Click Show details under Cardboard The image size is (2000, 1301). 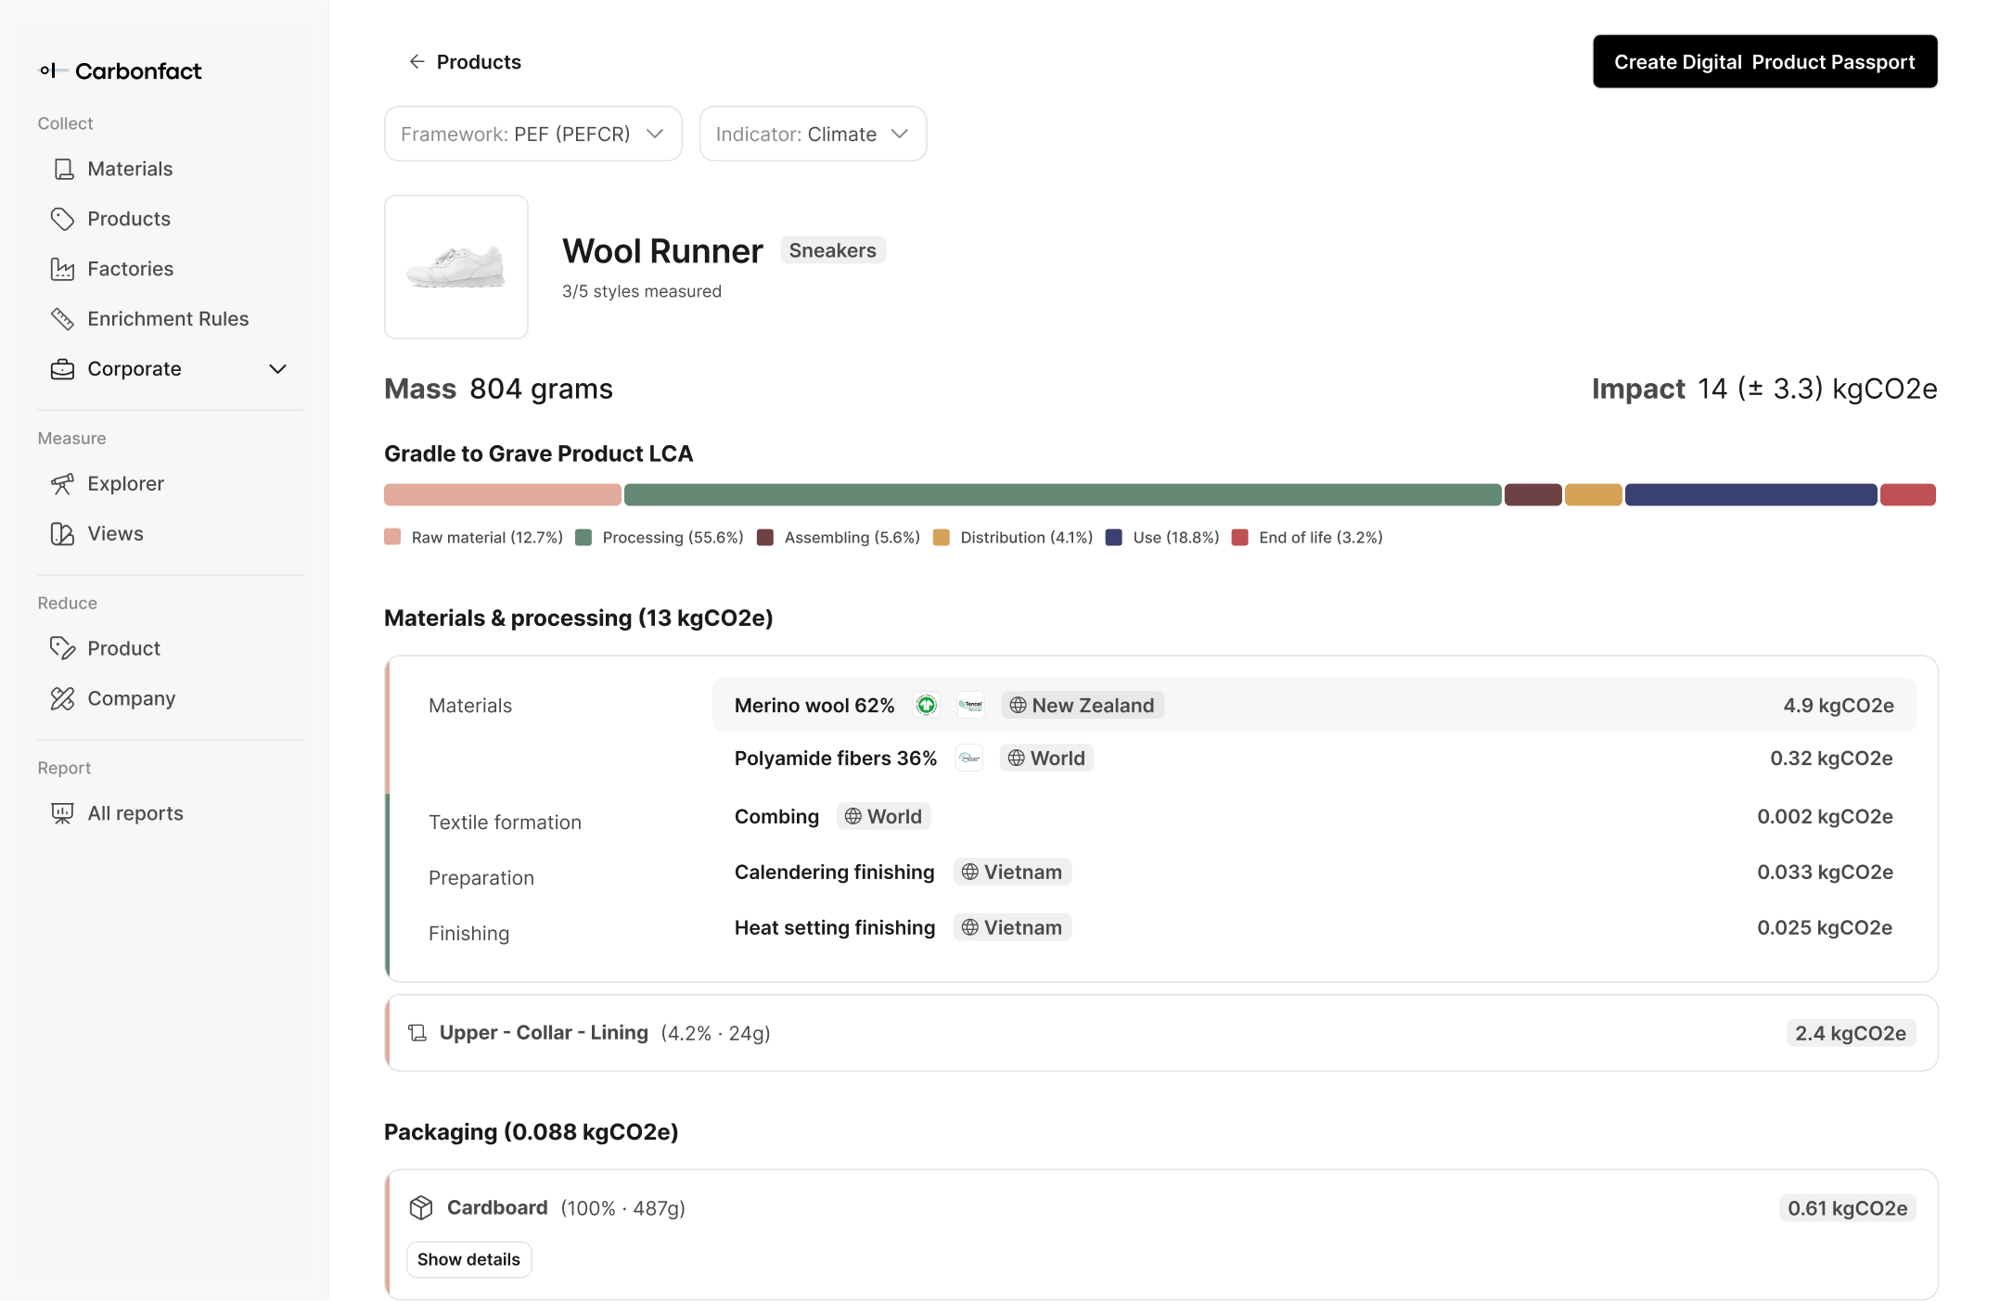coord(469,1259)
